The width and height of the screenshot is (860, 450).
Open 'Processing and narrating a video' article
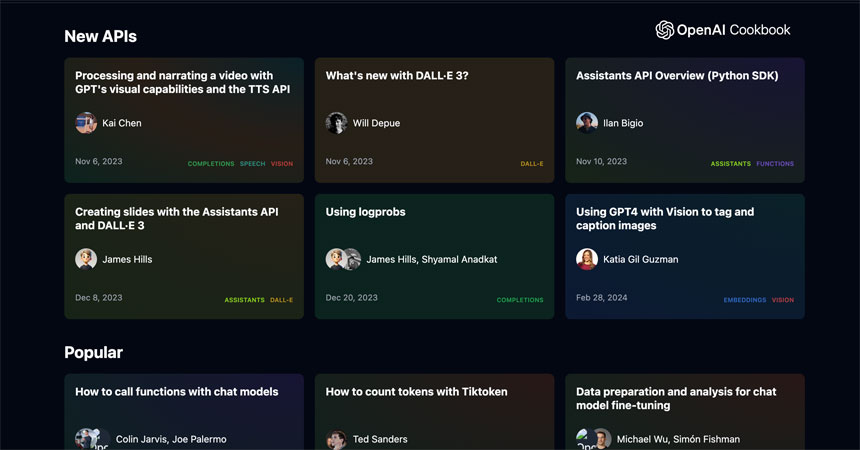pos(183,82)
